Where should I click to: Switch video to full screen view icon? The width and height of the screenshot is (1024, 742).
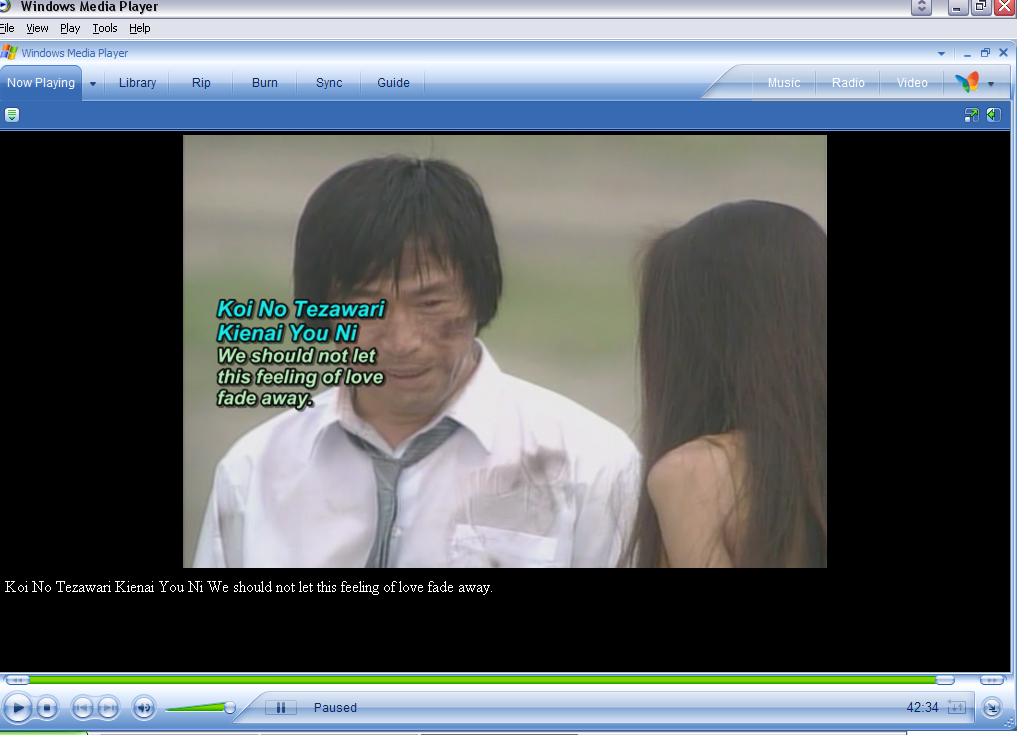pyautogui.click(x=972, y=115)
